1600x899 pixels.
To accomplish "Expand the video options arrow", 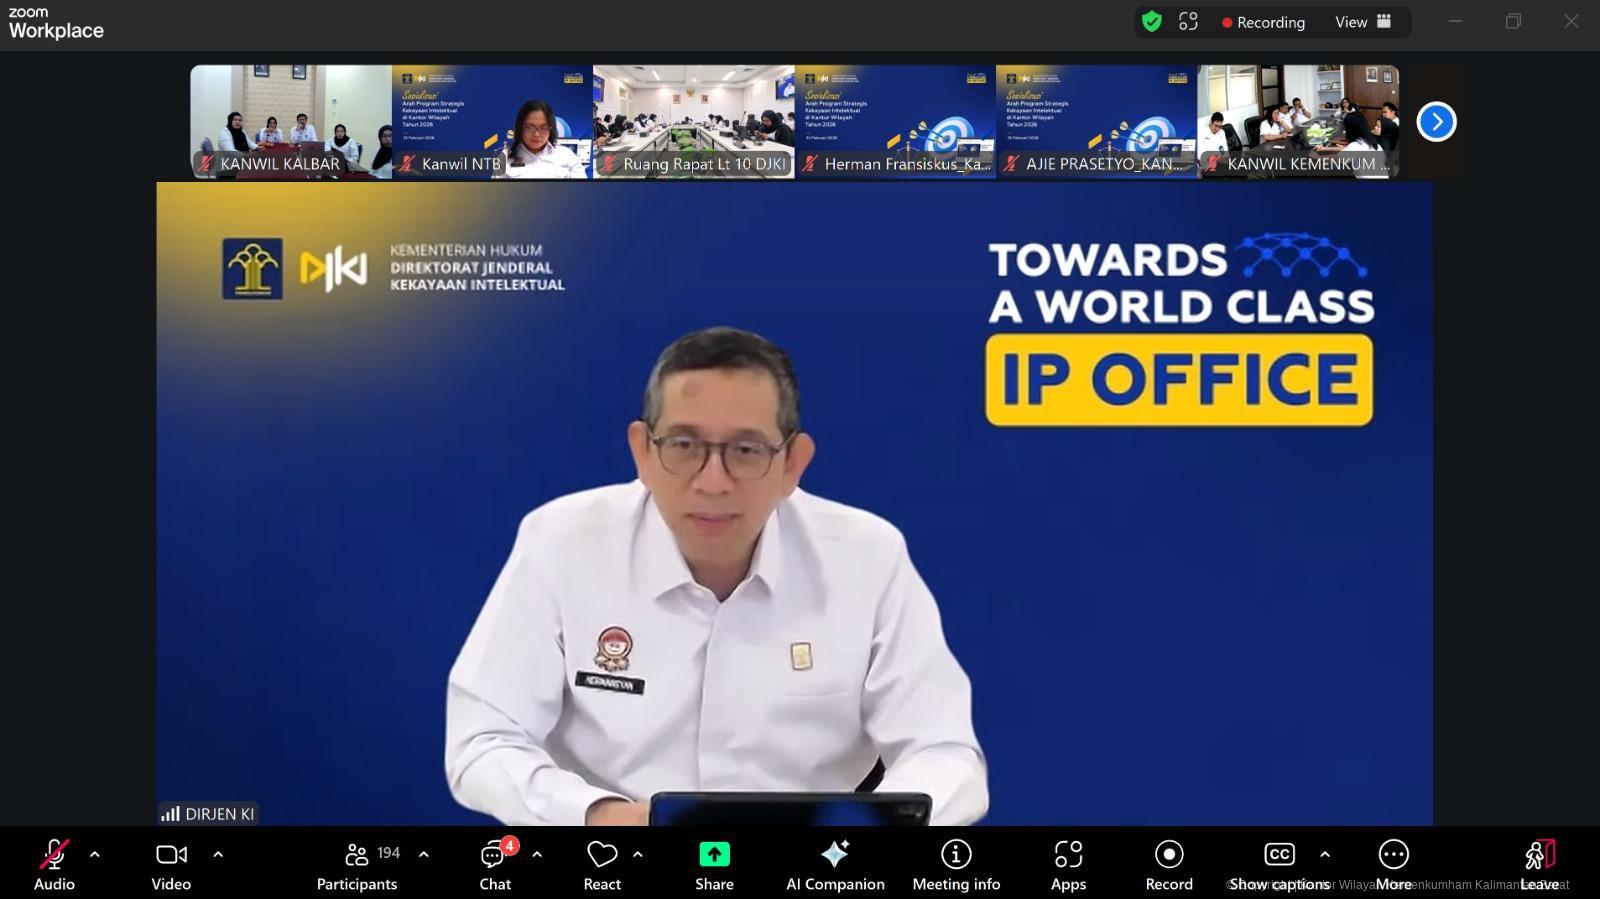I will point(218,855).
